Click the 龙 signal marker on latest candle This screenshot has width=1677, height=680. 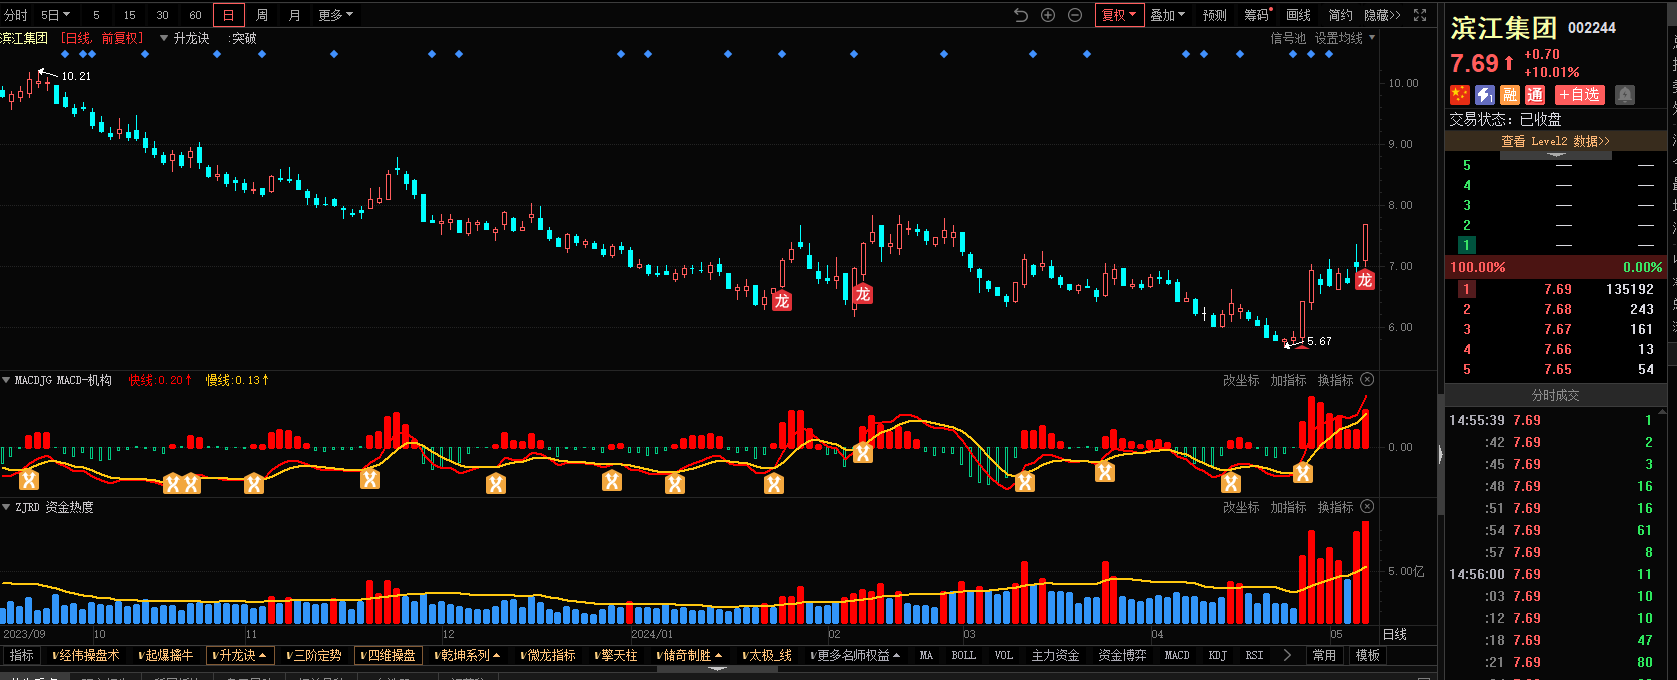pyautogui.click(x=1364, y=280)
